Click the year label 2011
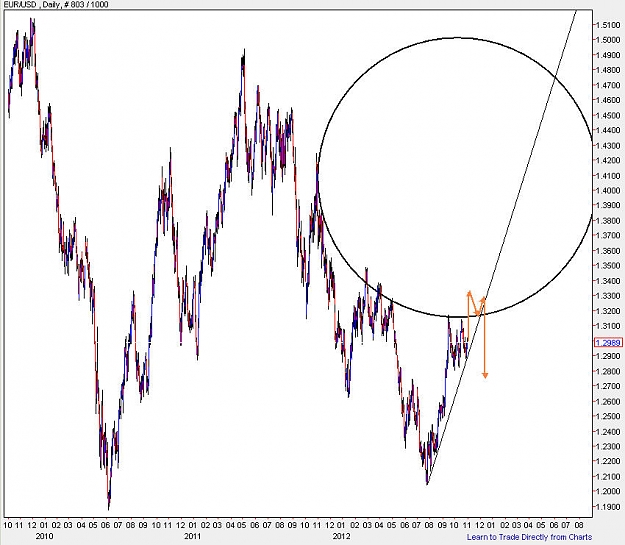The width and height of the screenshot is (625, 545). 192,536
